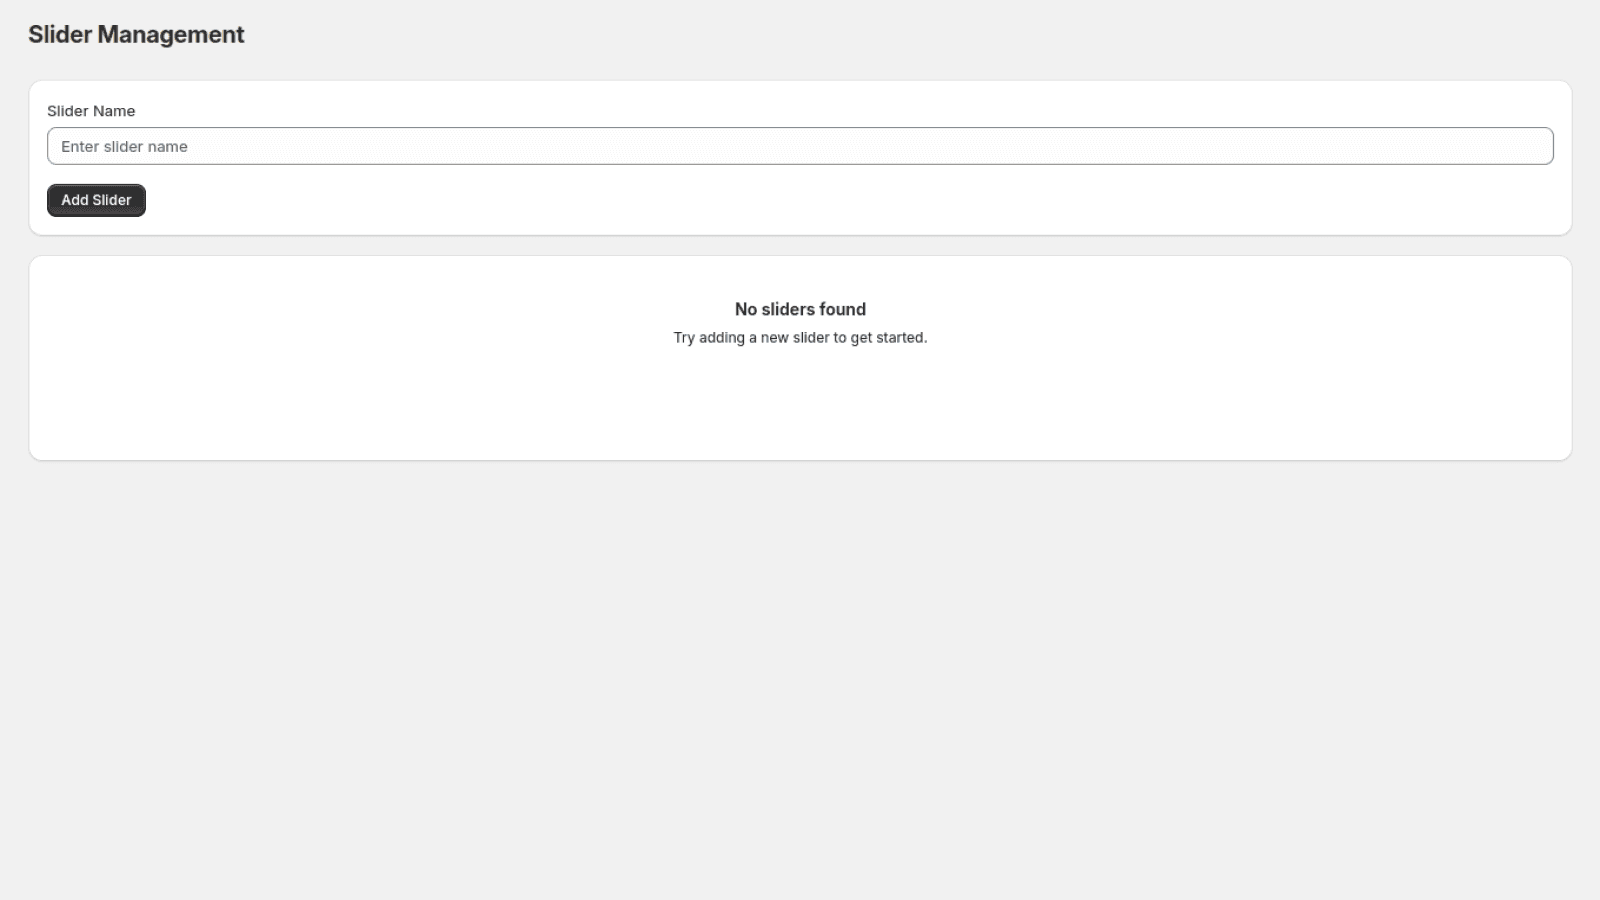Click inside the slider name placeholder text

coord(124,146)
